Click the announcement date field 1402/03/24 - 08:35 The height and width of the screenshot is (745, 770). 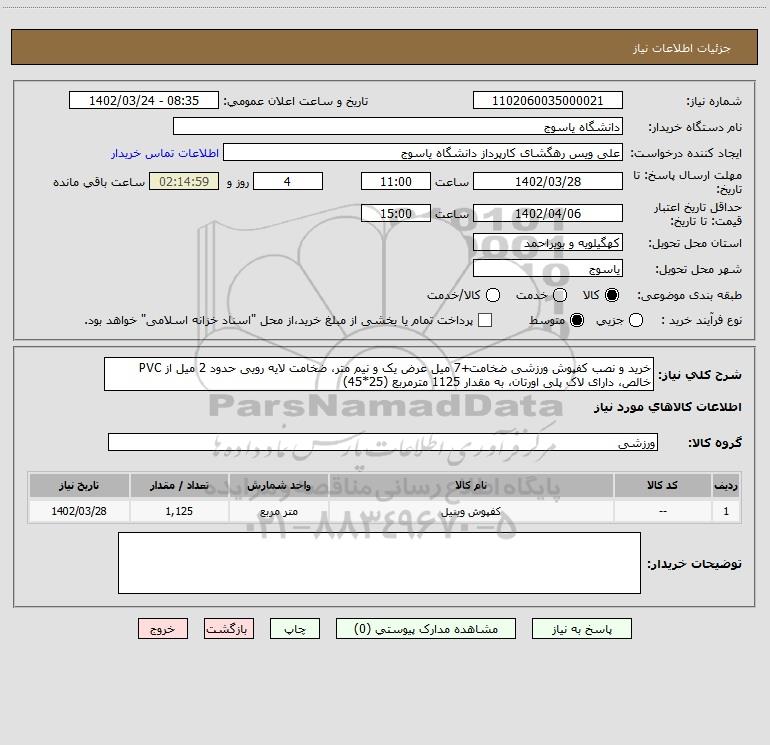tap(144, 101)
